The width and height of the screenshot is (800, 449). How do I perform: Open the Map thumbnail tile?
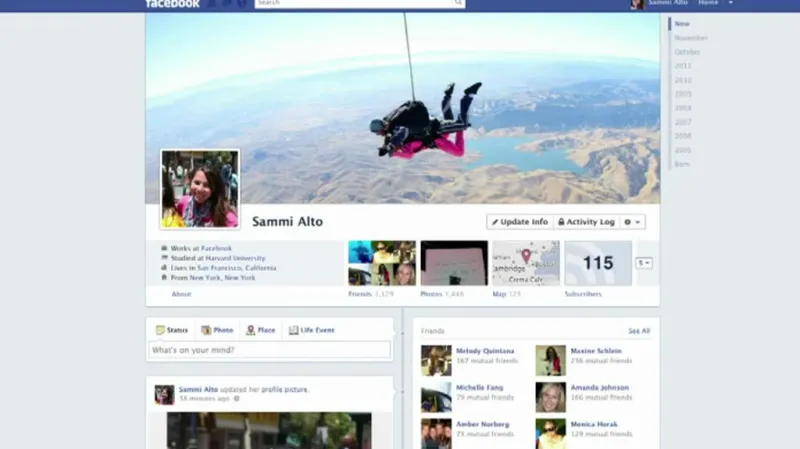[526, 263]
